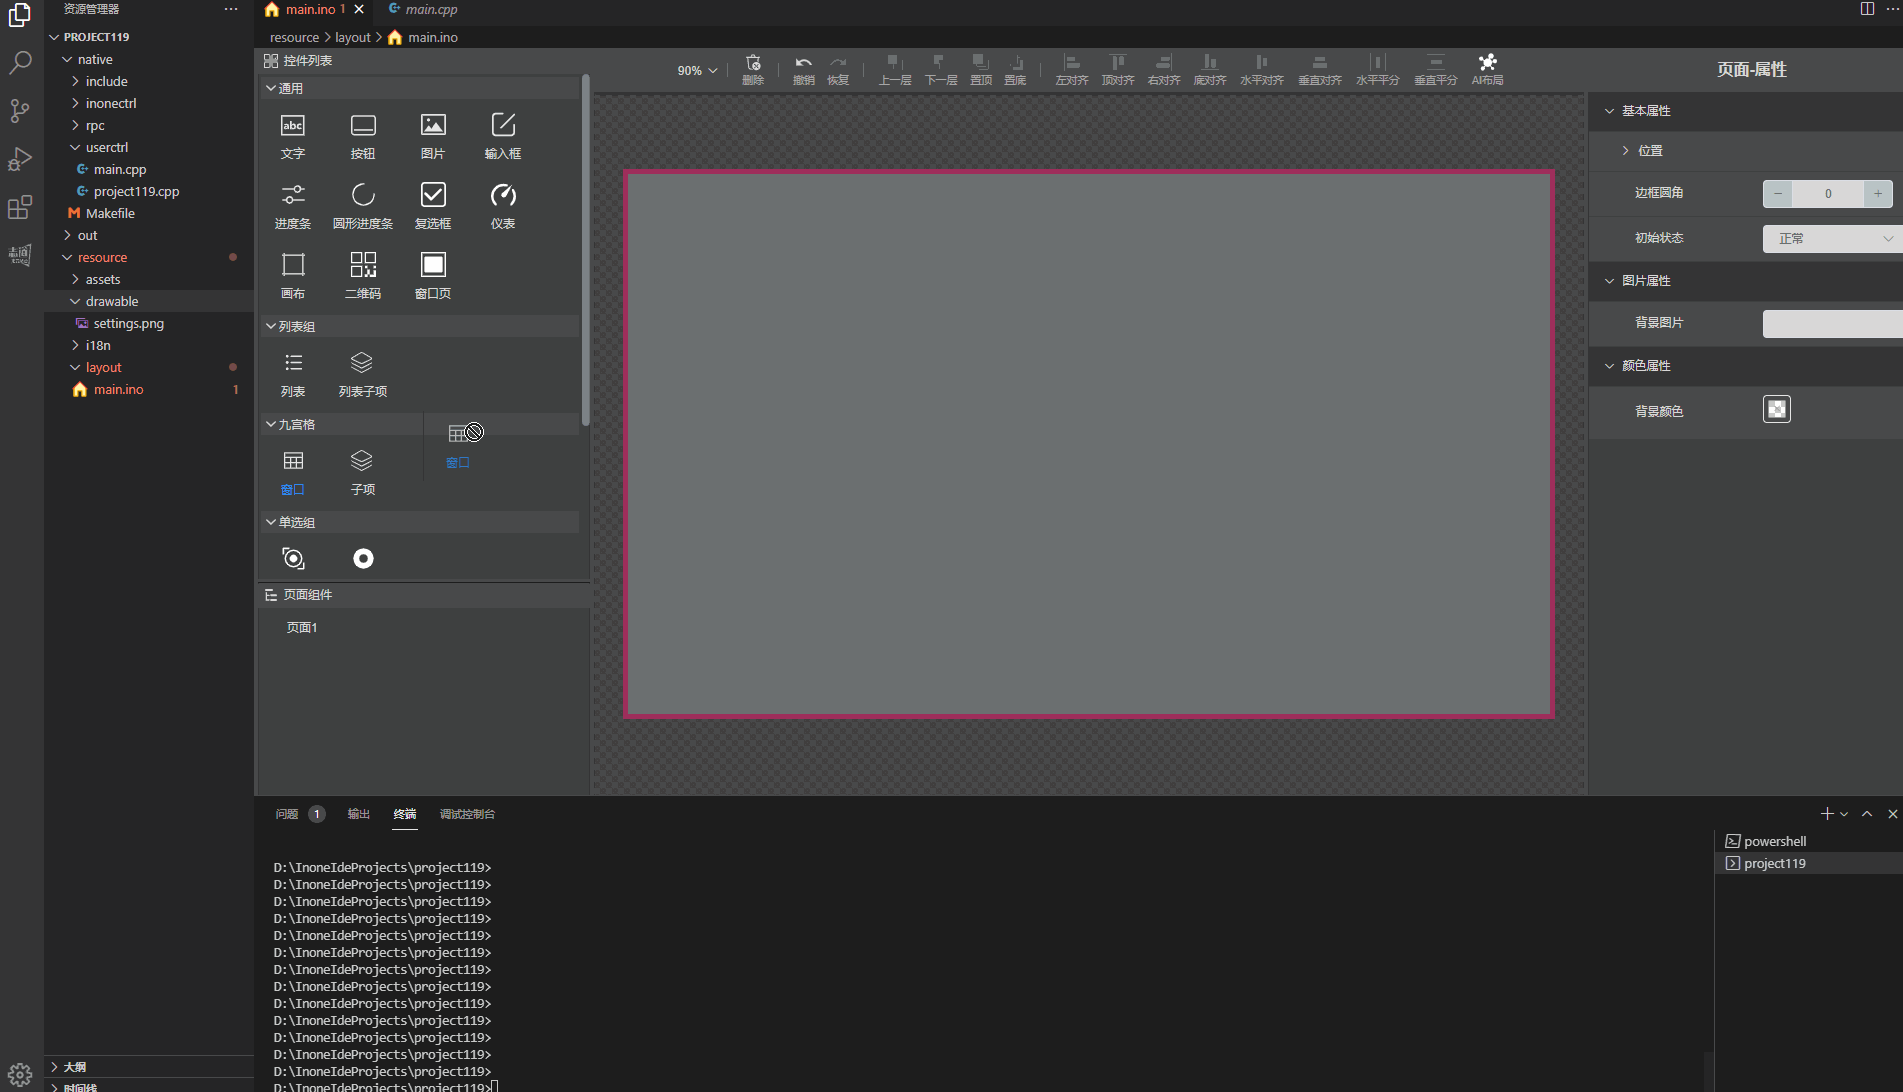Open the Source Control view icon
The height and width of the screenshot is (1092, 1903).
tap(20, 111)
